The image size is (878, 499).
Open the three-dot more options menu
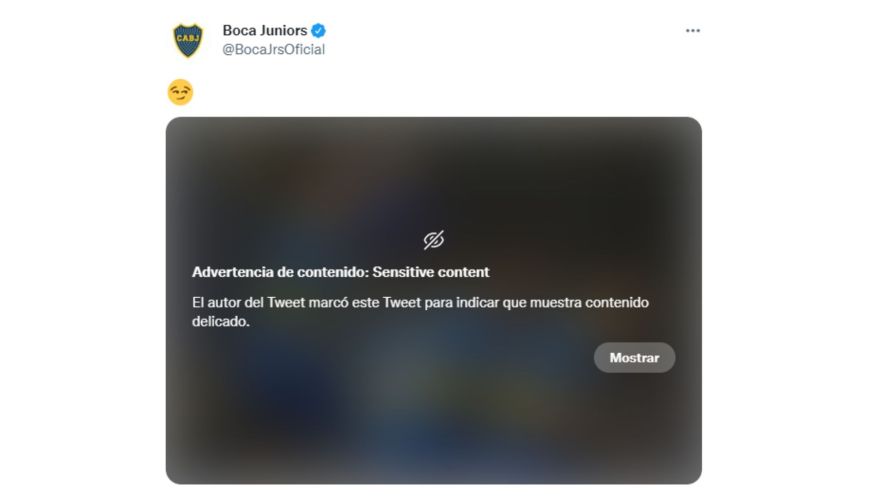click(x=693, y=31)
